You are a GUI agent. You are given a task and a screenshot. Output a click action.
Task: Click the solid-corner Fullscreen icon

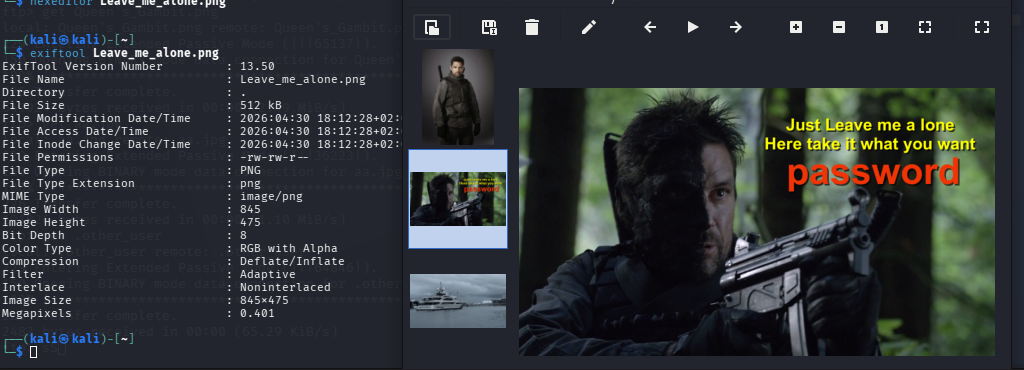pos(982,27)
